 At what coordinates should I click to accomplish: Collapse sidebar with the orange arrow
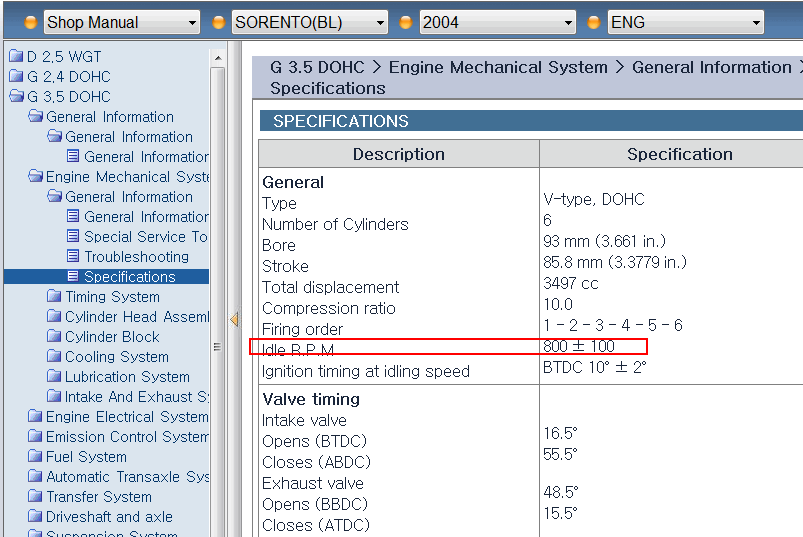(x=234, y=320)
